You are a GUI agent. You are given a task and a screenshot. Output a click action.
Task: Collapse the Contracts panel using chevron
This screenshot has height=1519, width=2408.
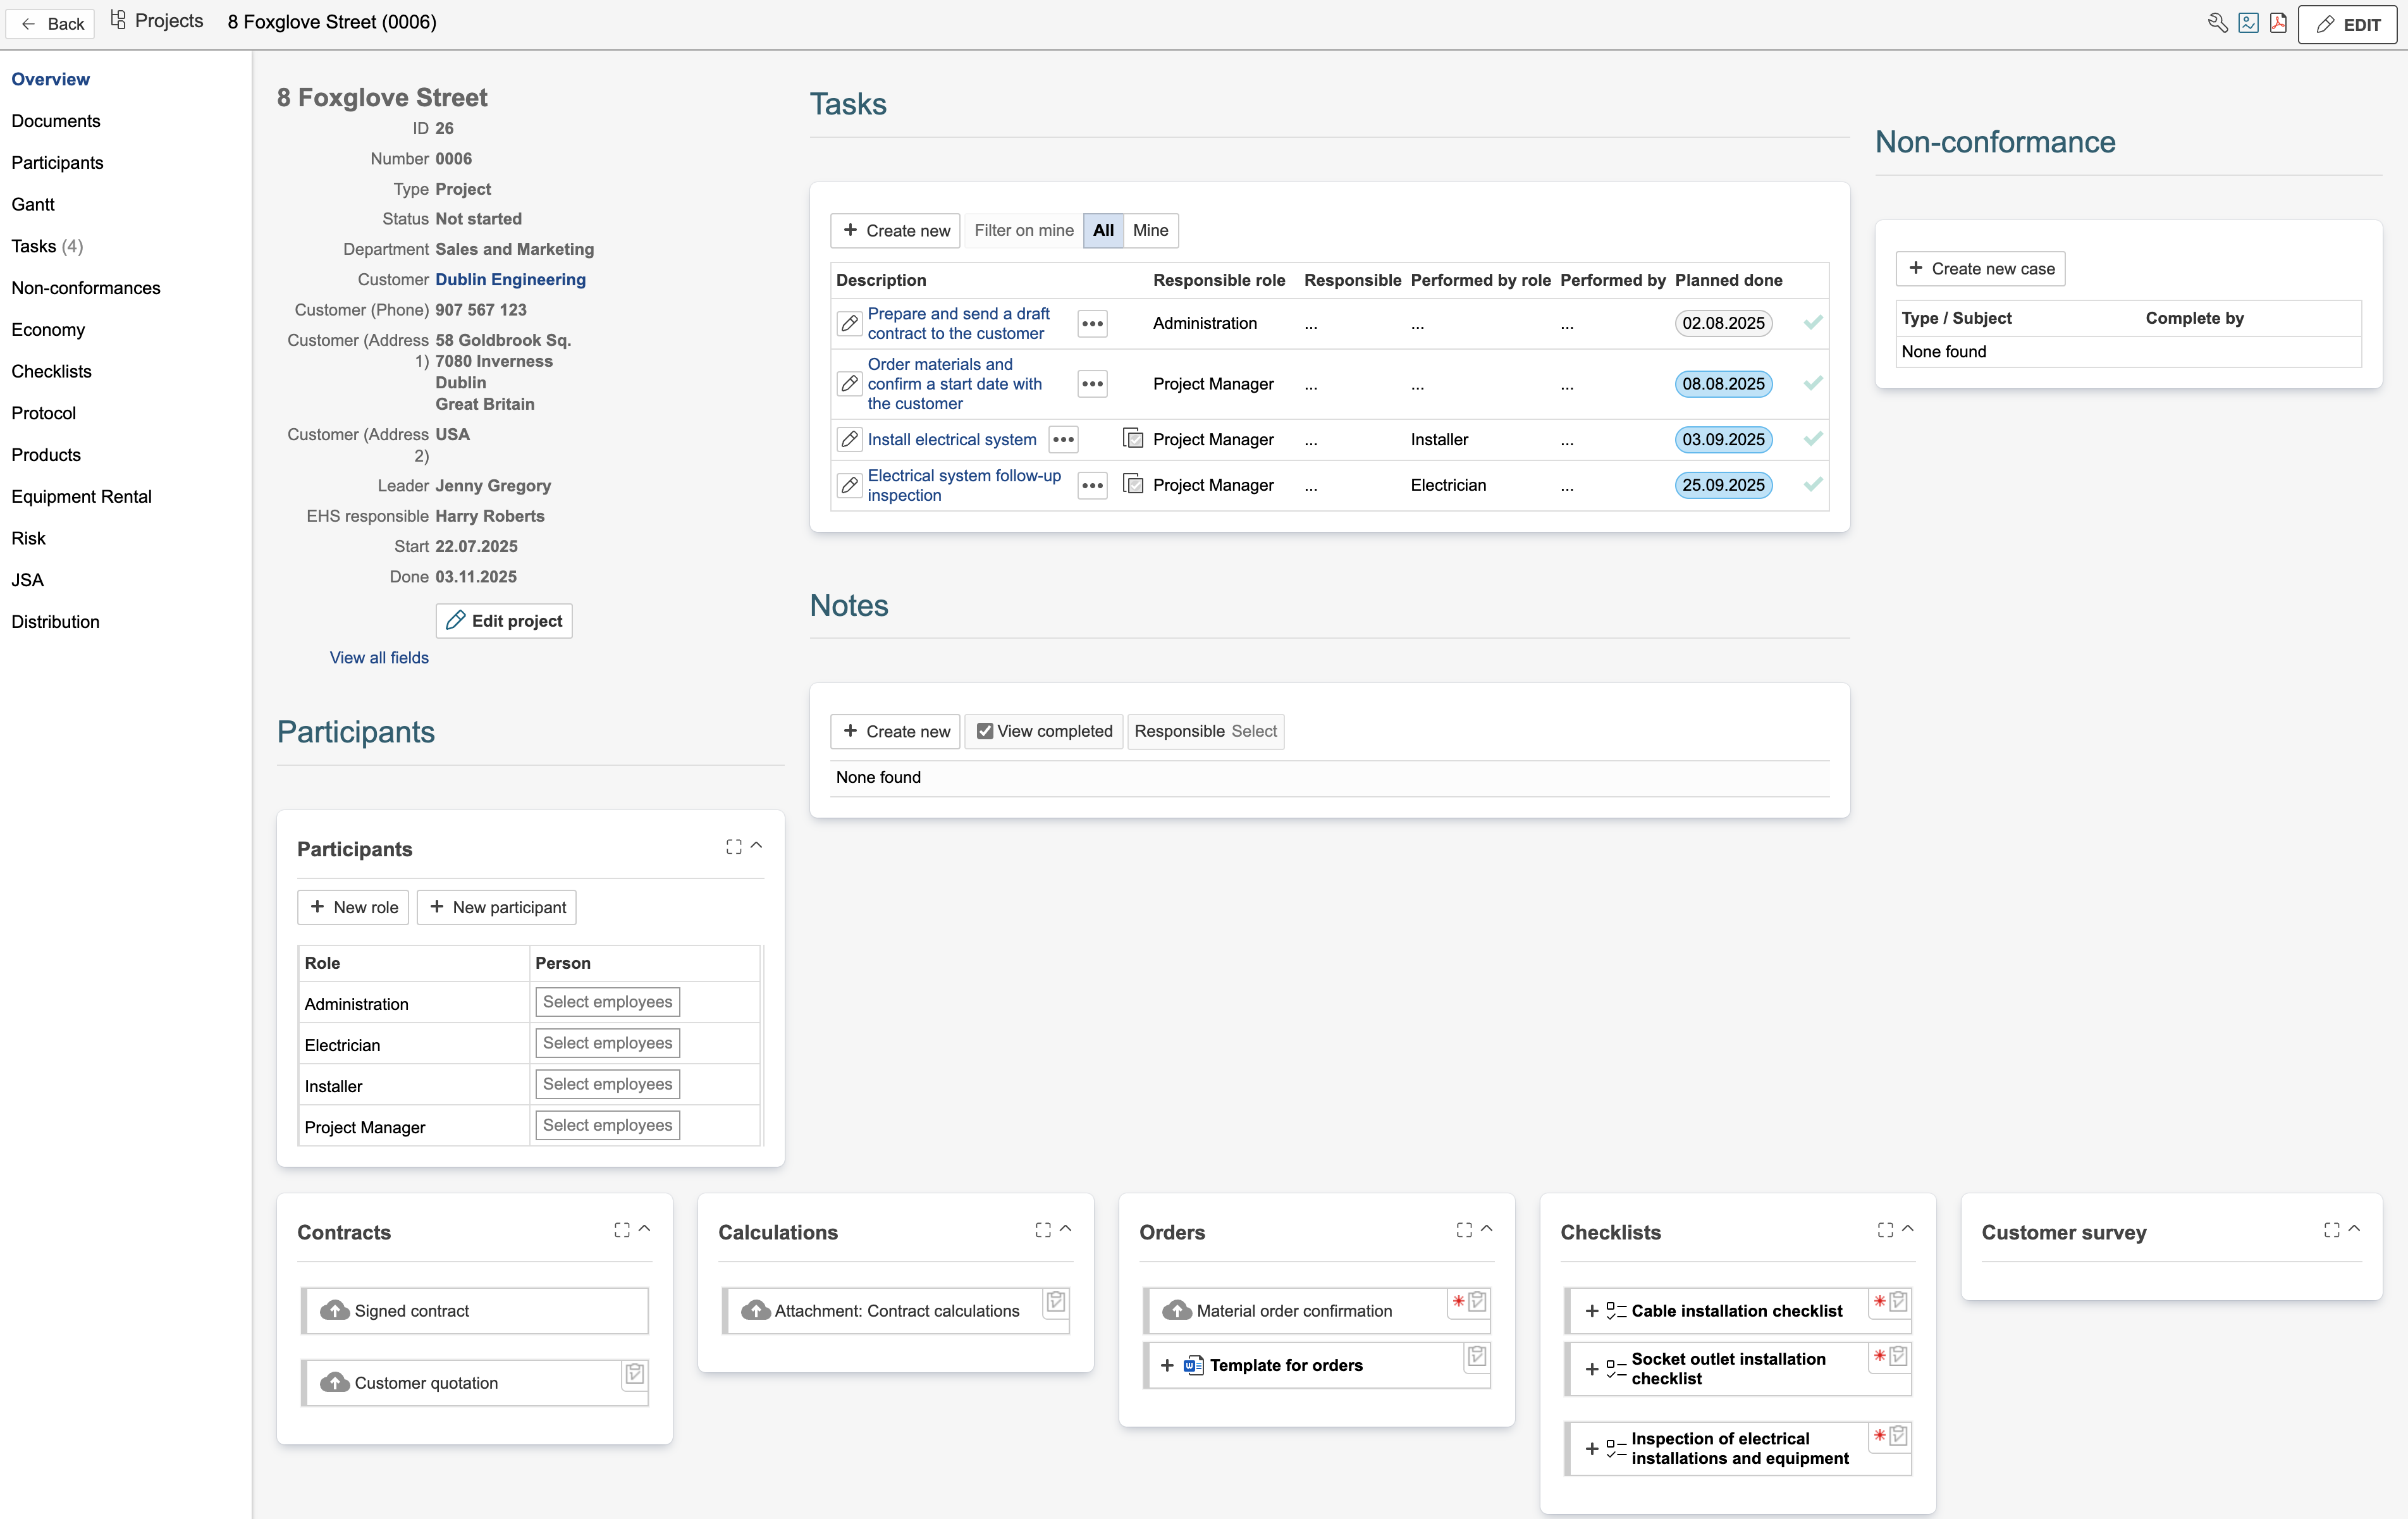(x=645, y=1229)
